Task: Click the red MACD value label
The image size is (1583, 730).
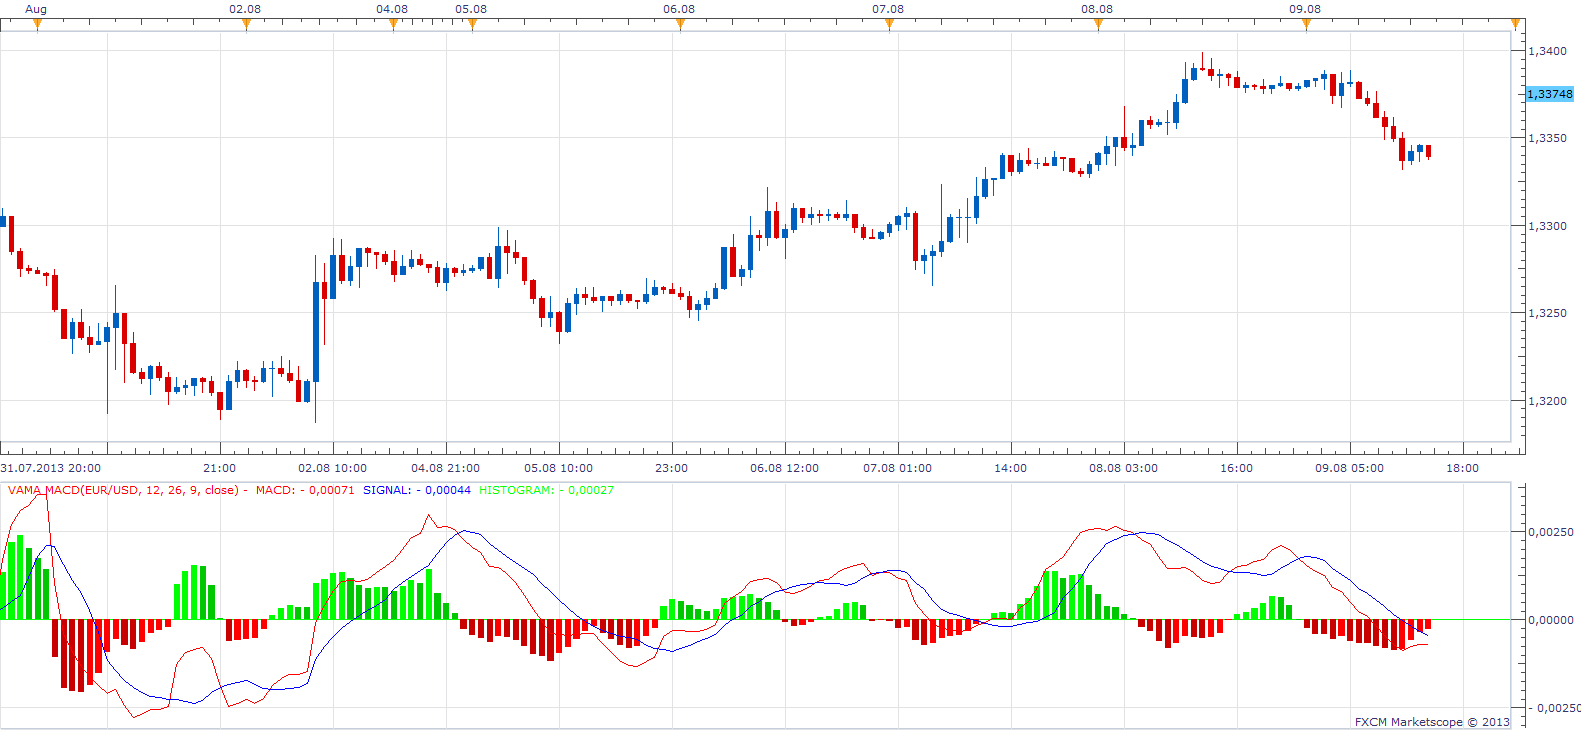Action: coord(305,490)
